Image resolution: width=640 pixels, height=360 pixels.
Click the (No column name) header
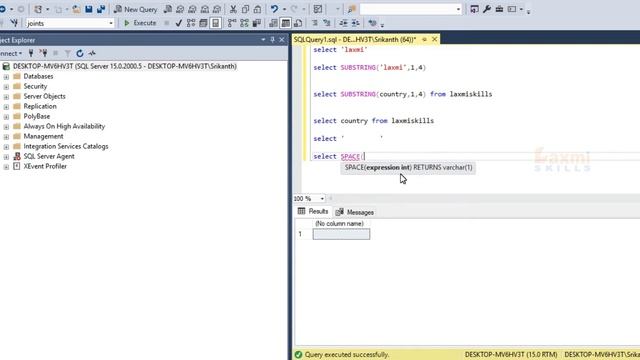pyautogui.click(x=339, y=224)
